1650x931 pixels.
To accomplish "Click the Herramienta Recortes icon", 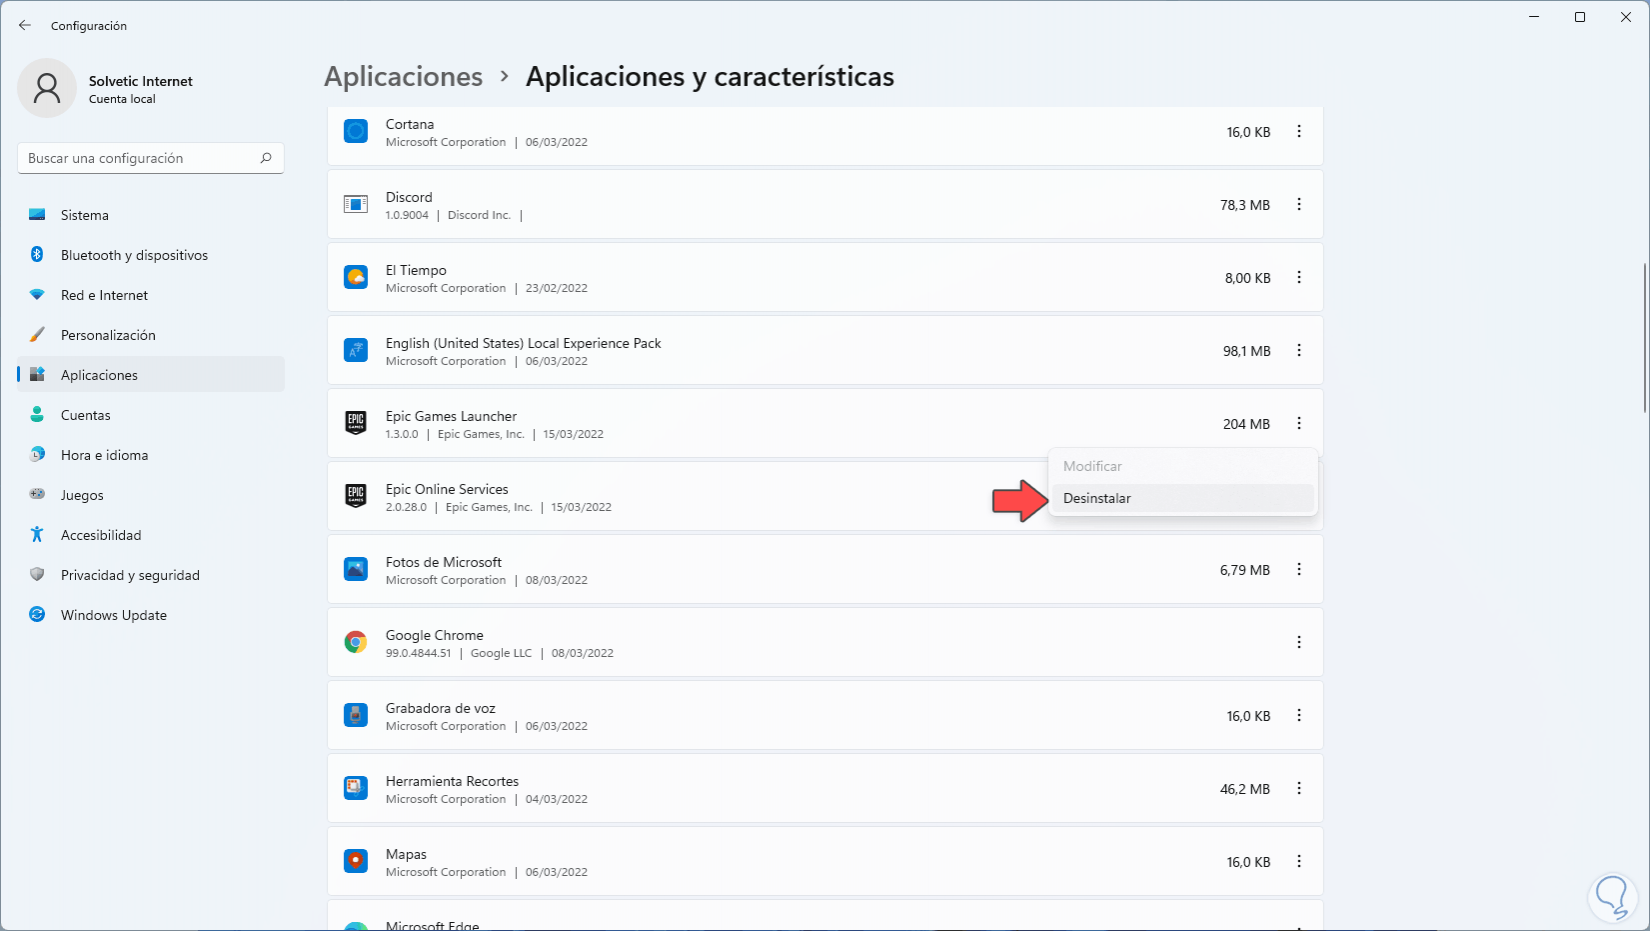I will 356,788.
